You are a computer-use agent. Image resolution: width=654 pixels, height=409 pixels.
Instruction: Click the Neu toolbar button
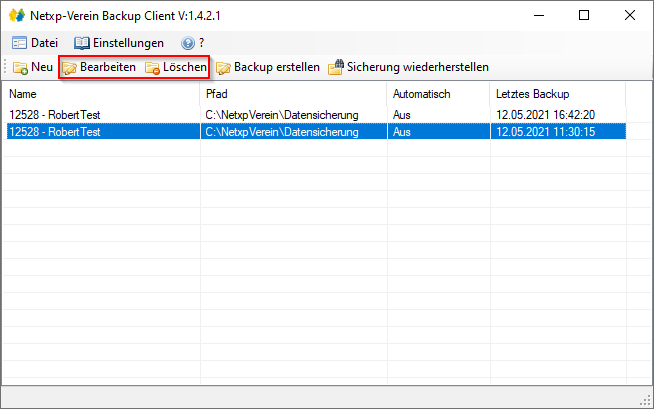click(33, 67)
